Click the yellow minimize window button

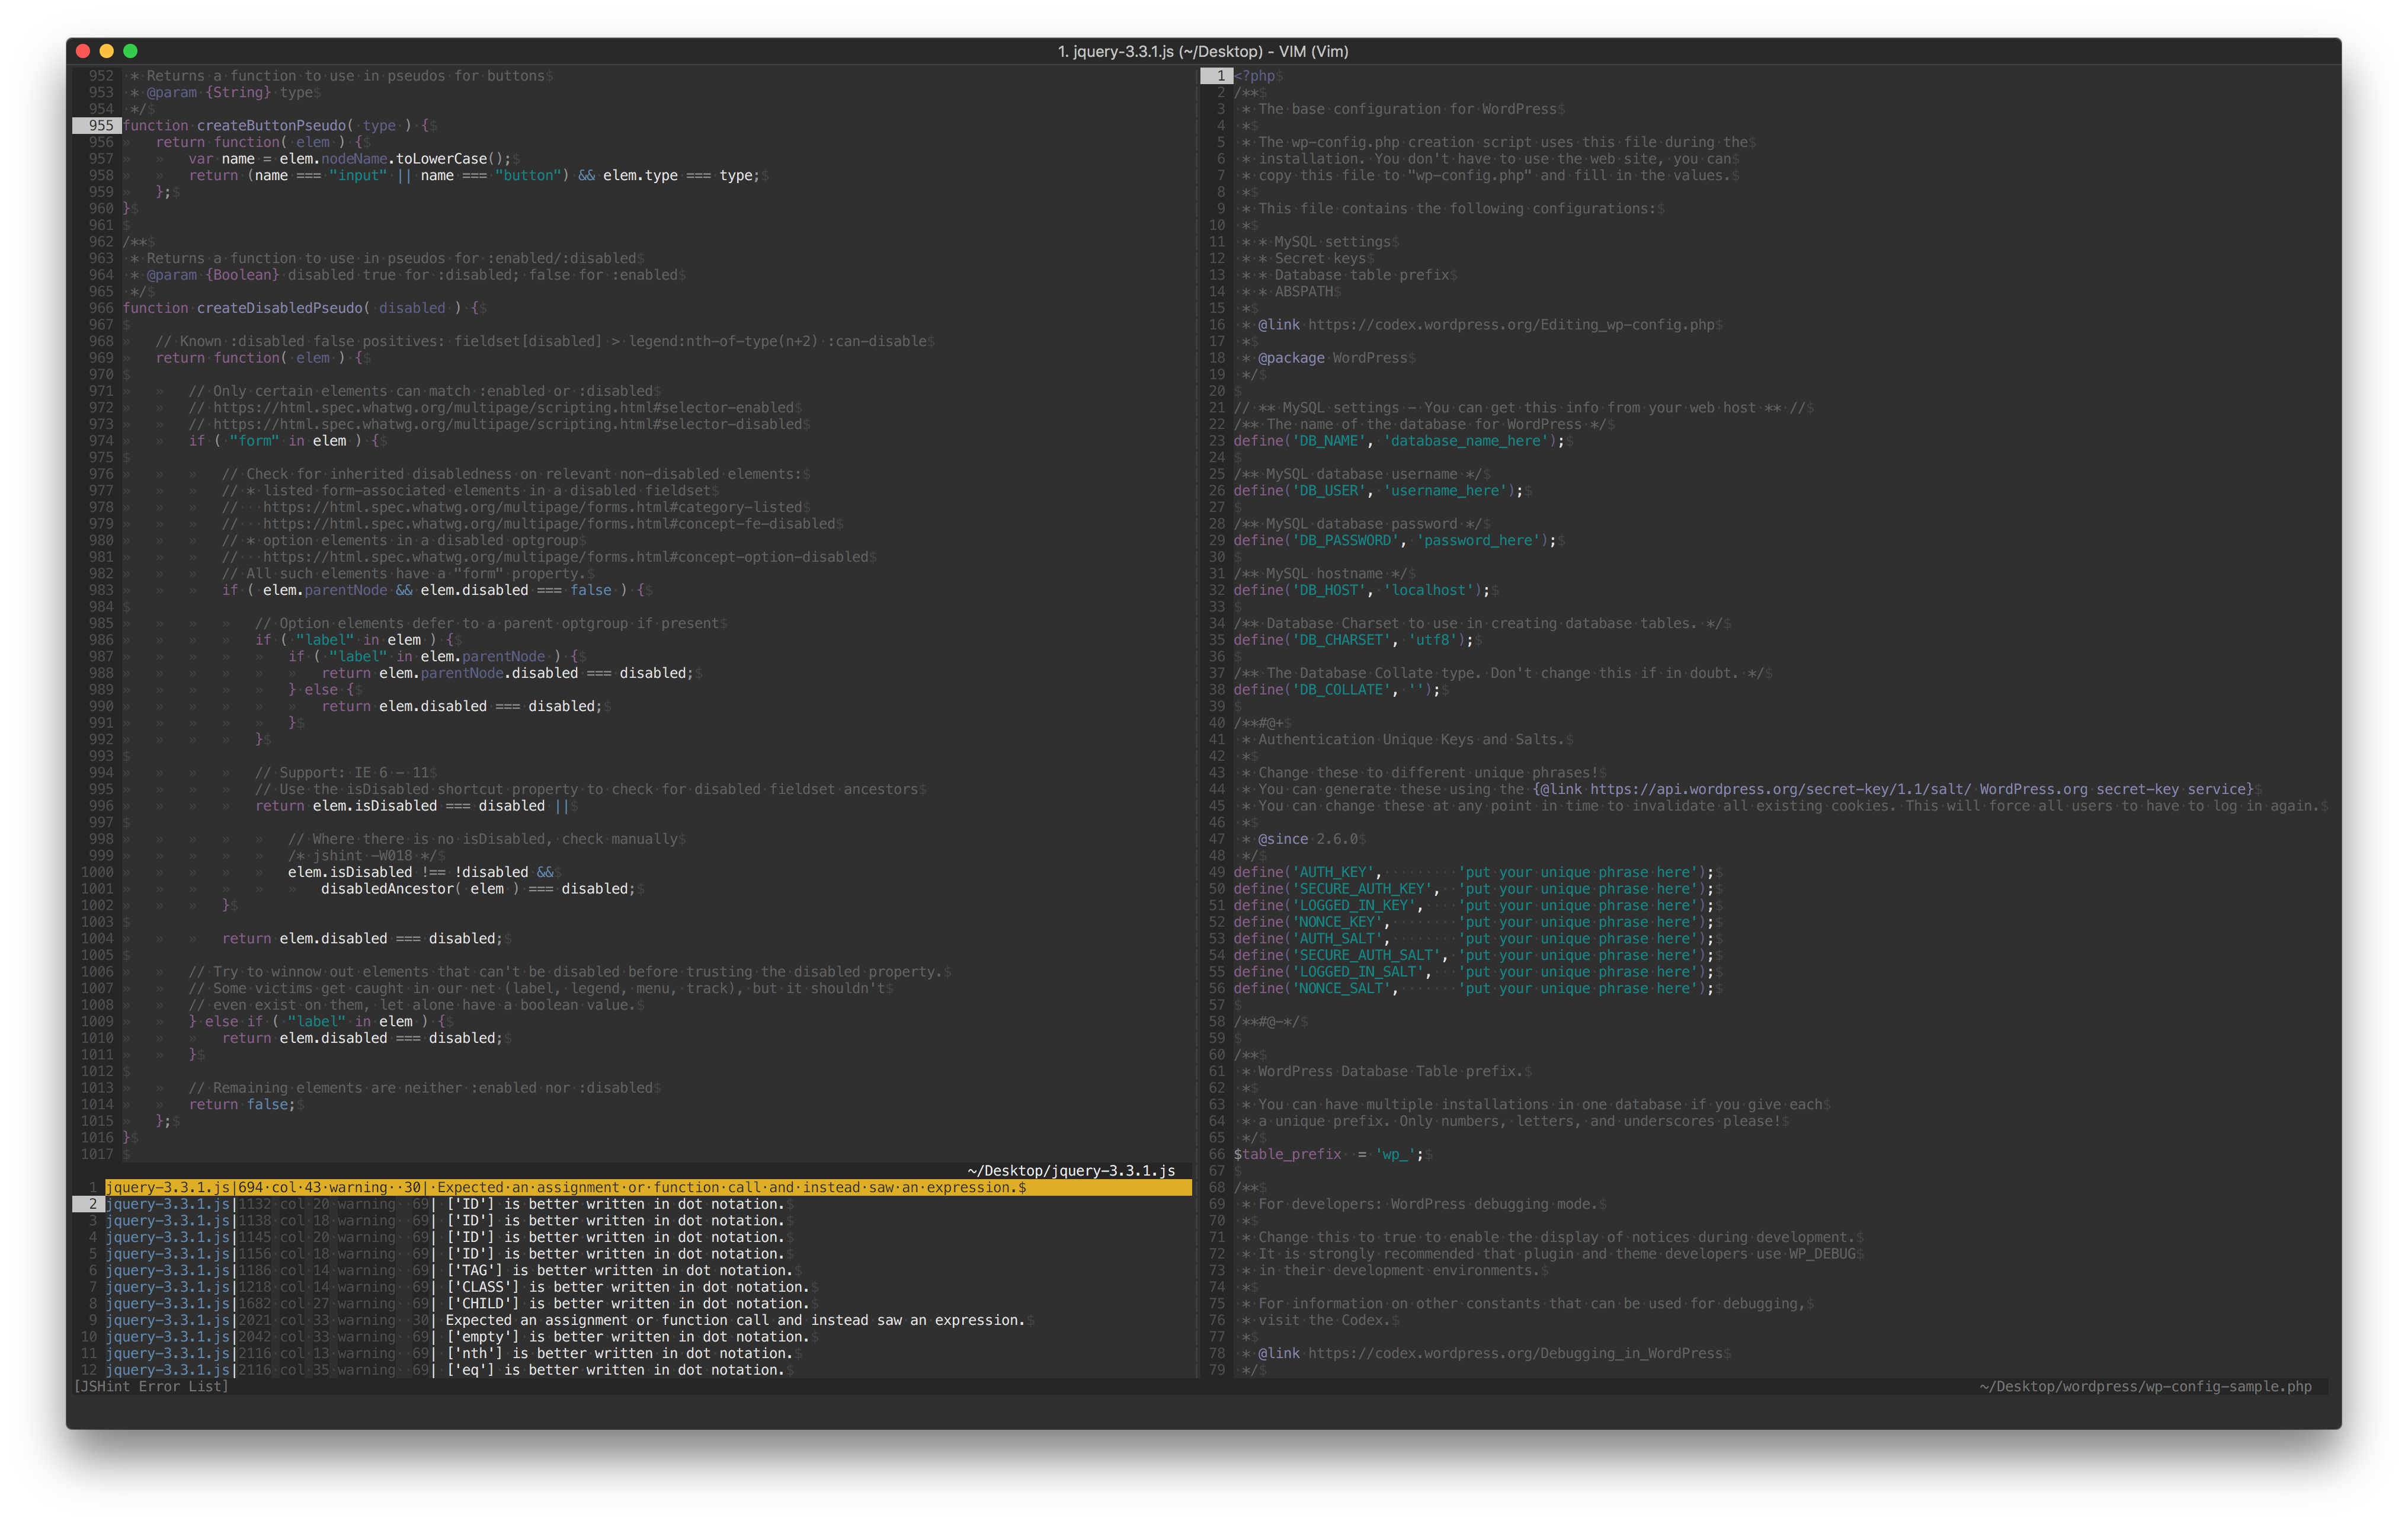coord(106,51)
